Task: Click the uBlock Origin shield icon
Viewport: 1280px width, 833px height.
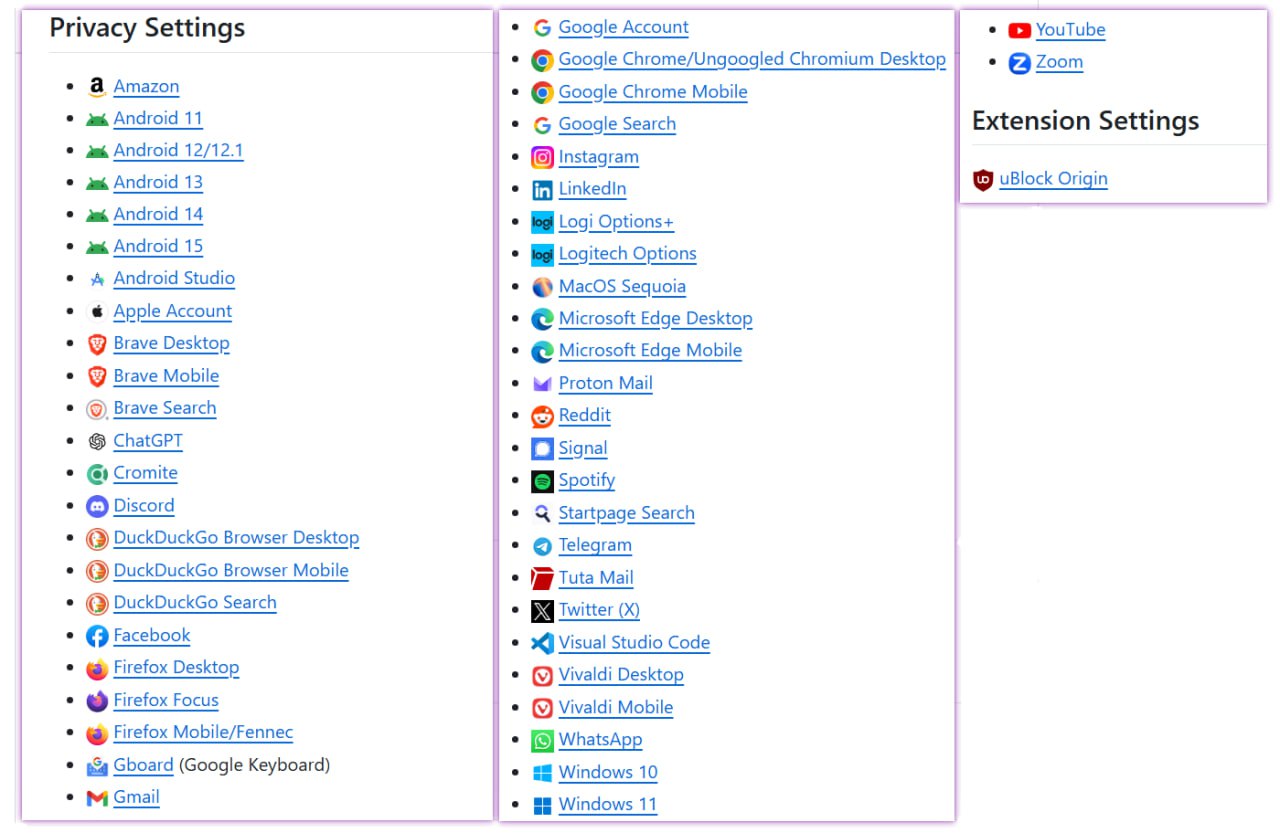Action: point(983,180)
